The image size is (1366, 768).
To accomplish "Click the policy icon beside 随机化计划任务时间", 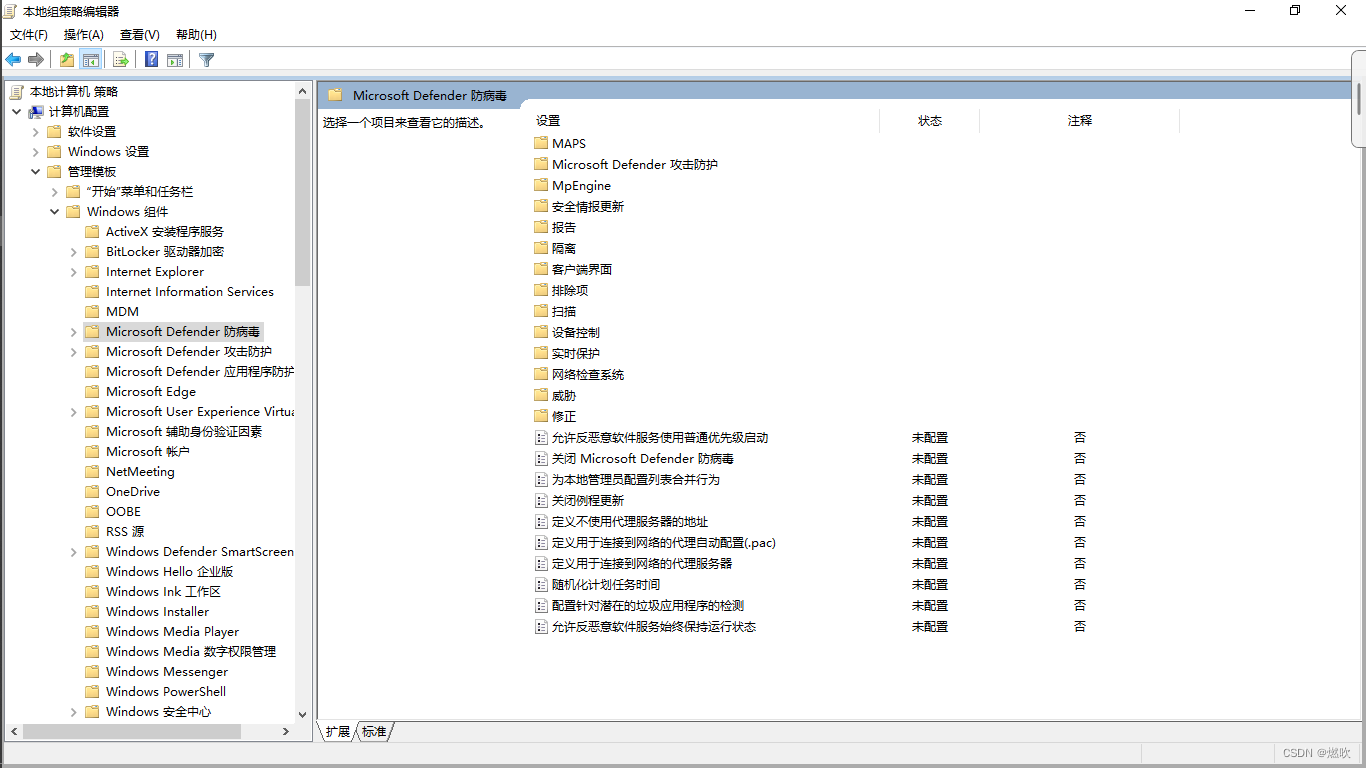I will point(541,584).
